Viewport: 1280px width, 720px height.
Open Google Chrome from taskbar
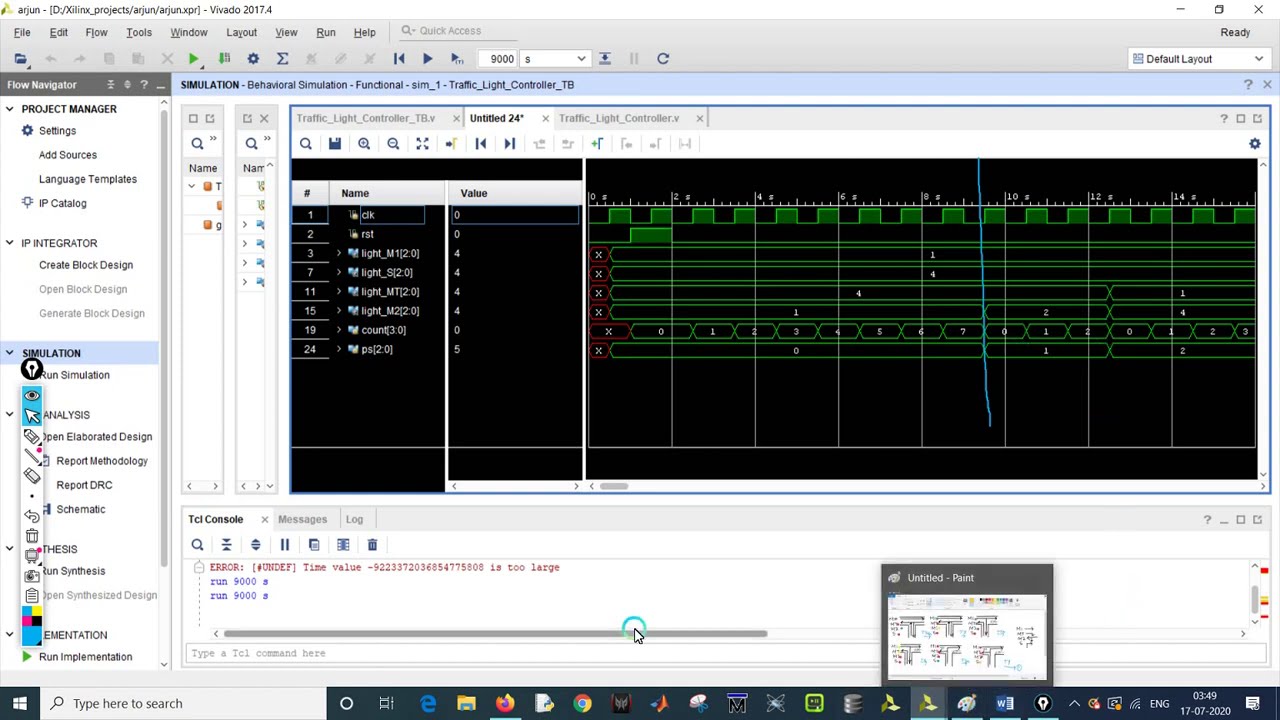[582, 703]
